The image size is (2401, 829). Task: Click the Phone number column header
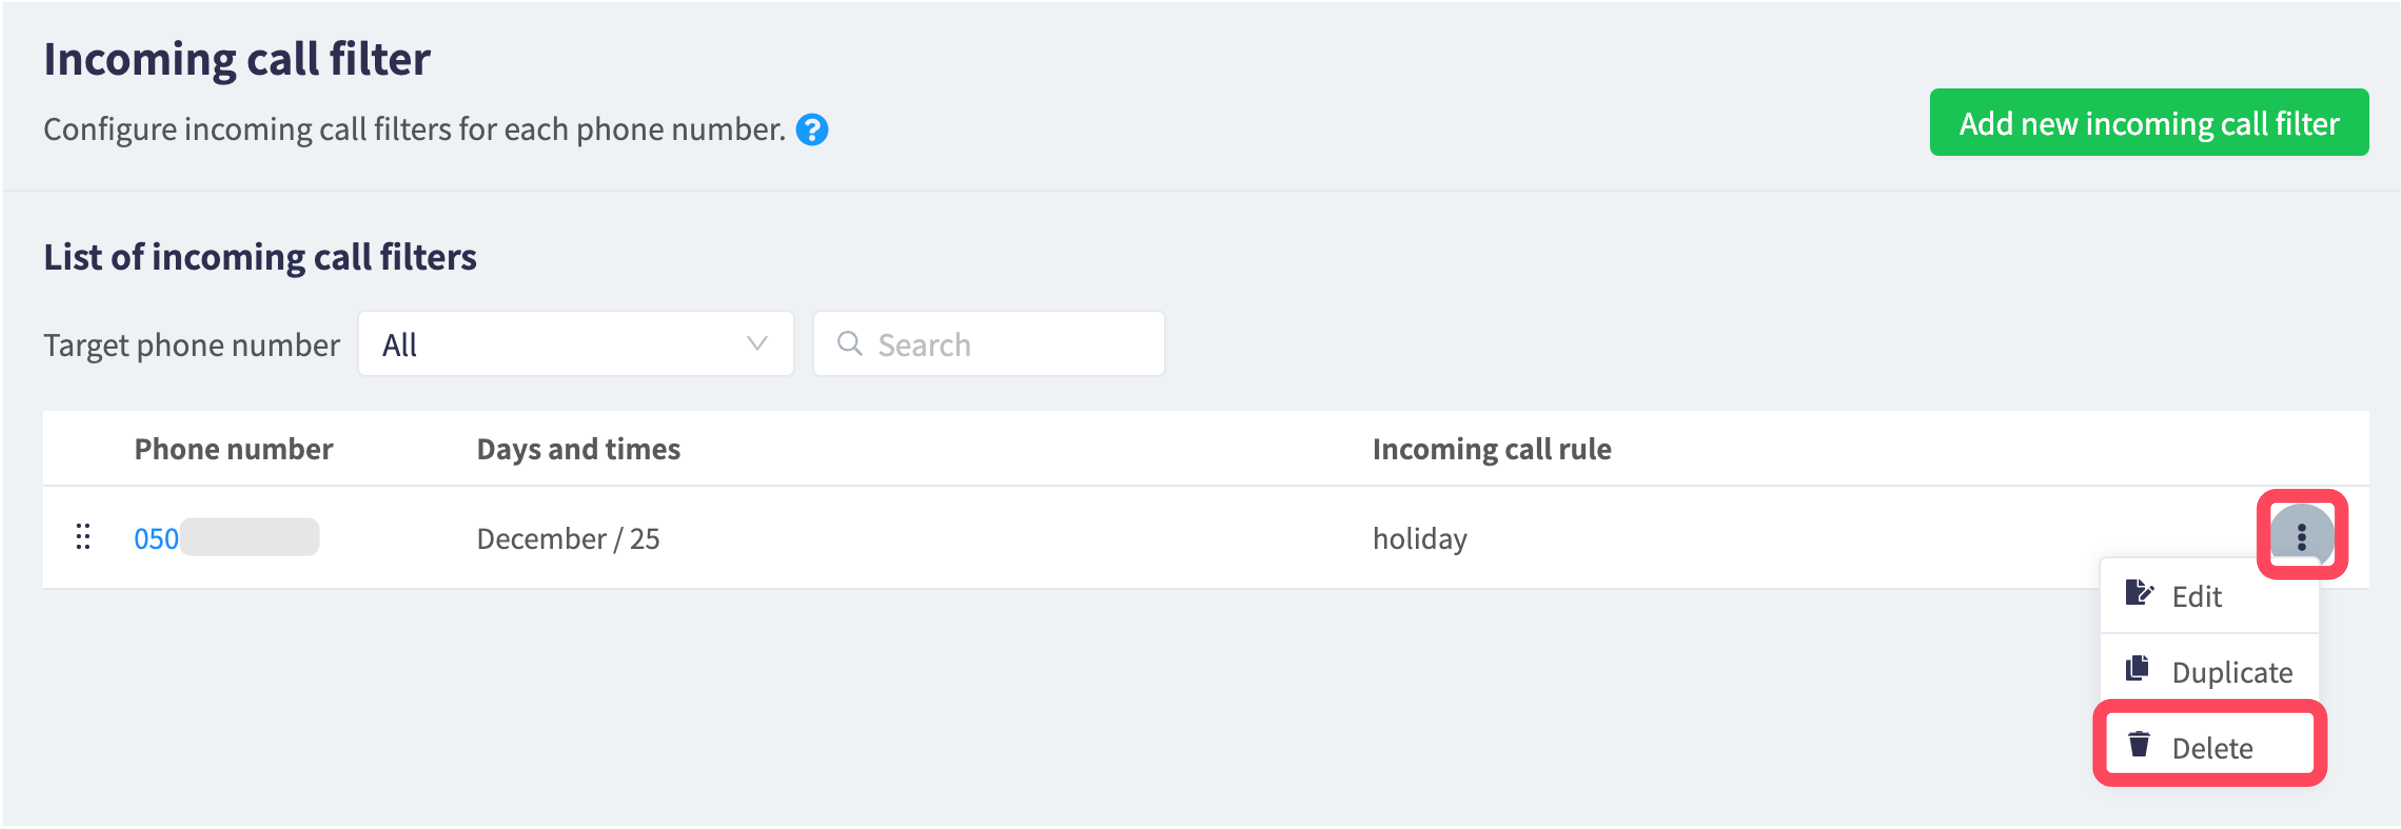click(x=233, y=449)
